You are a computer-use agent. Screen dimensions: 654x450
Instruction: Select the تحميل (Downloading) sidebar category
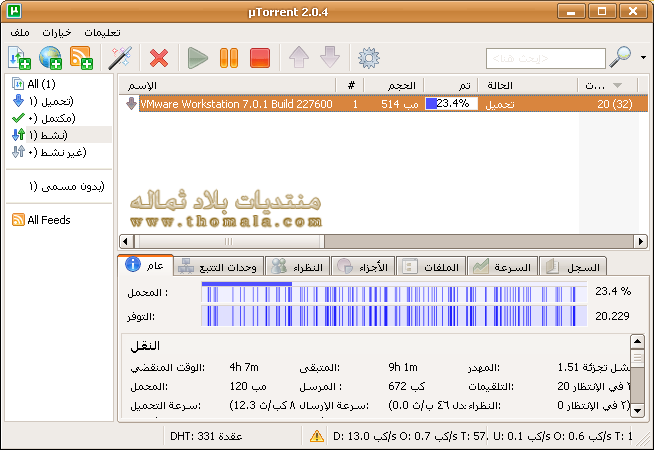click(51, 101)
